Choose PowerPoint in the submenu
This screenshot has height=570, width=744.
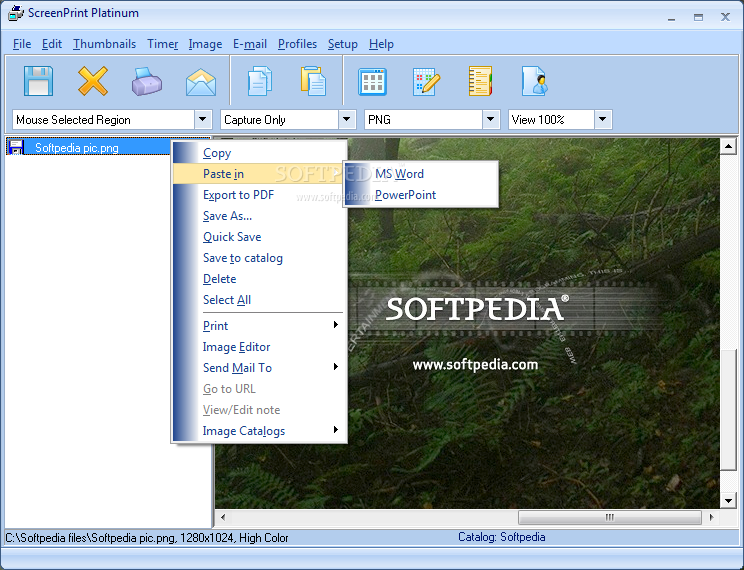(x=421, y=195)
